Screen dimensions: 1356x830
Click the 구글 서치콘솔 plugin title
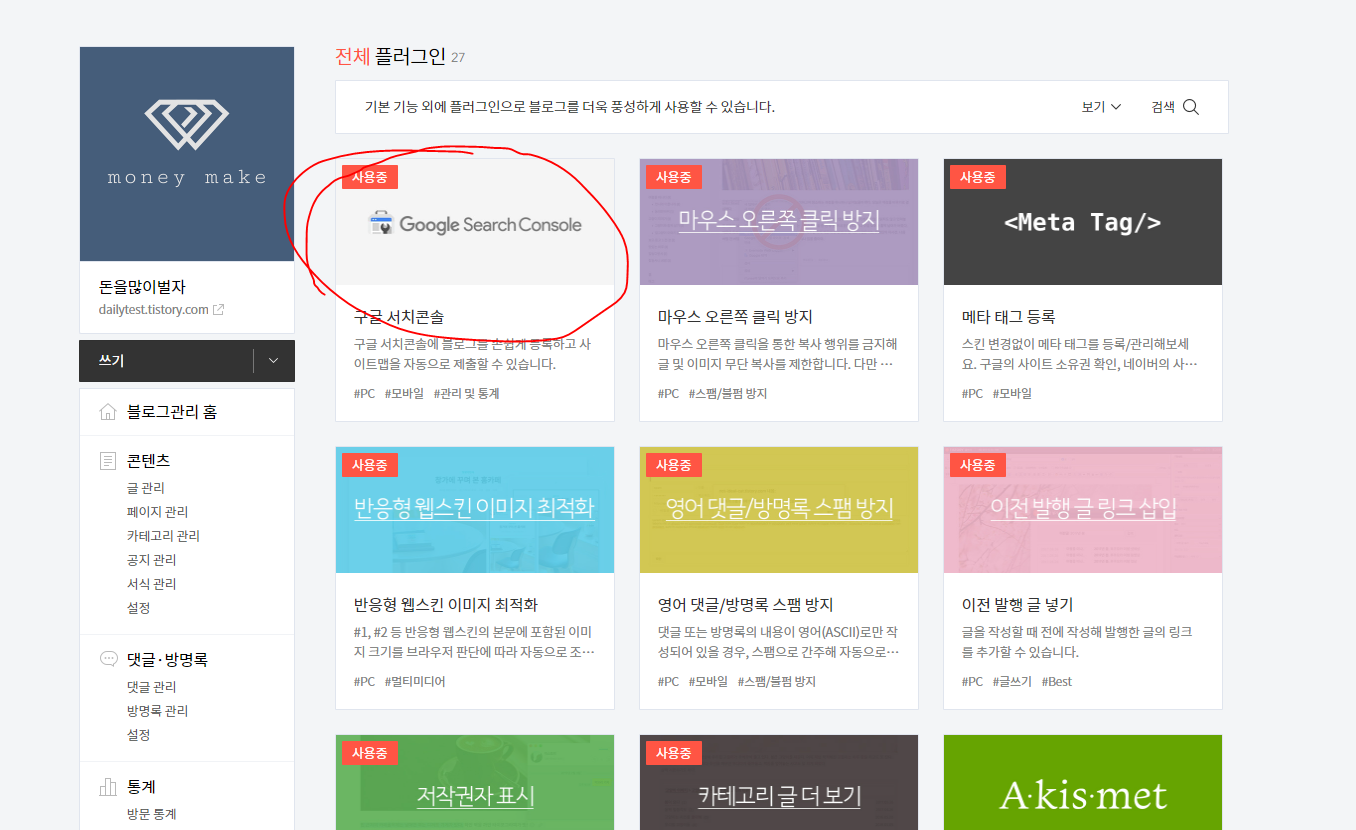(x=399, y=317)
